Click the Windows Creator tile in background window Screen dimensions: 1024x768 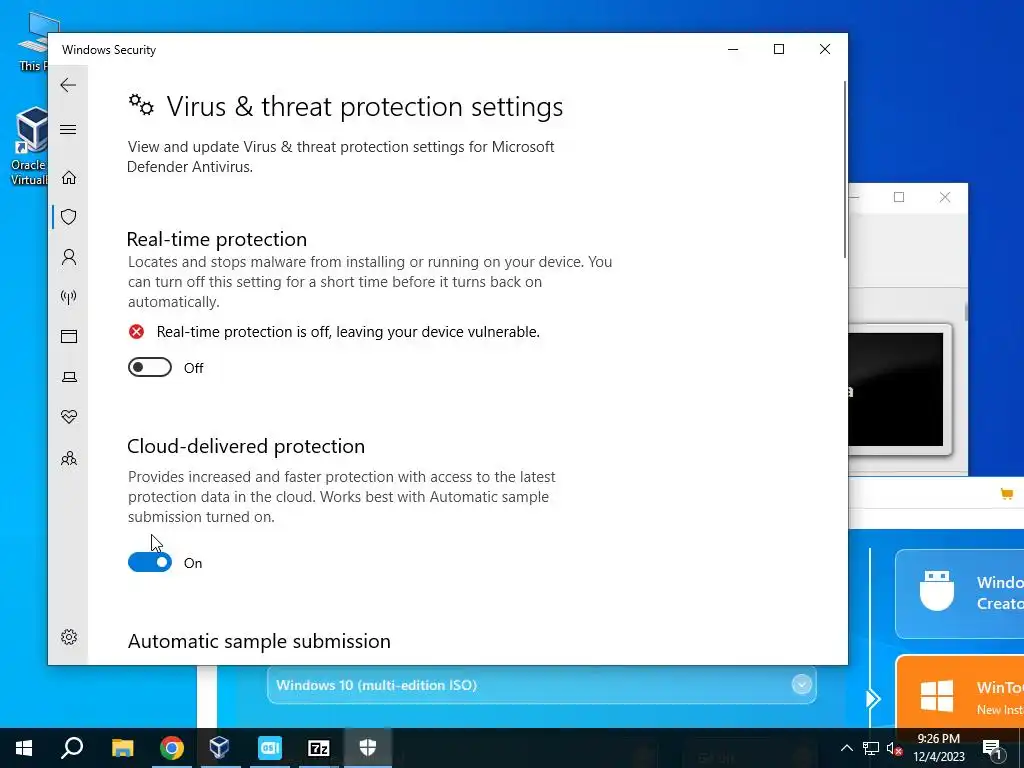point(960,593)
